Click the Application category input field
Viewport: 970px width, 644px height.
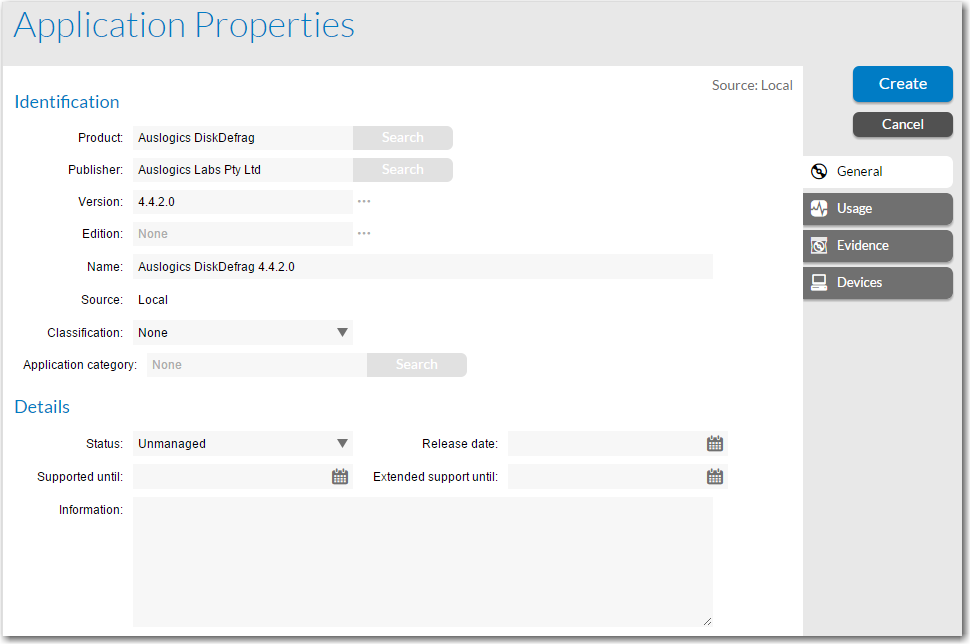257,364
